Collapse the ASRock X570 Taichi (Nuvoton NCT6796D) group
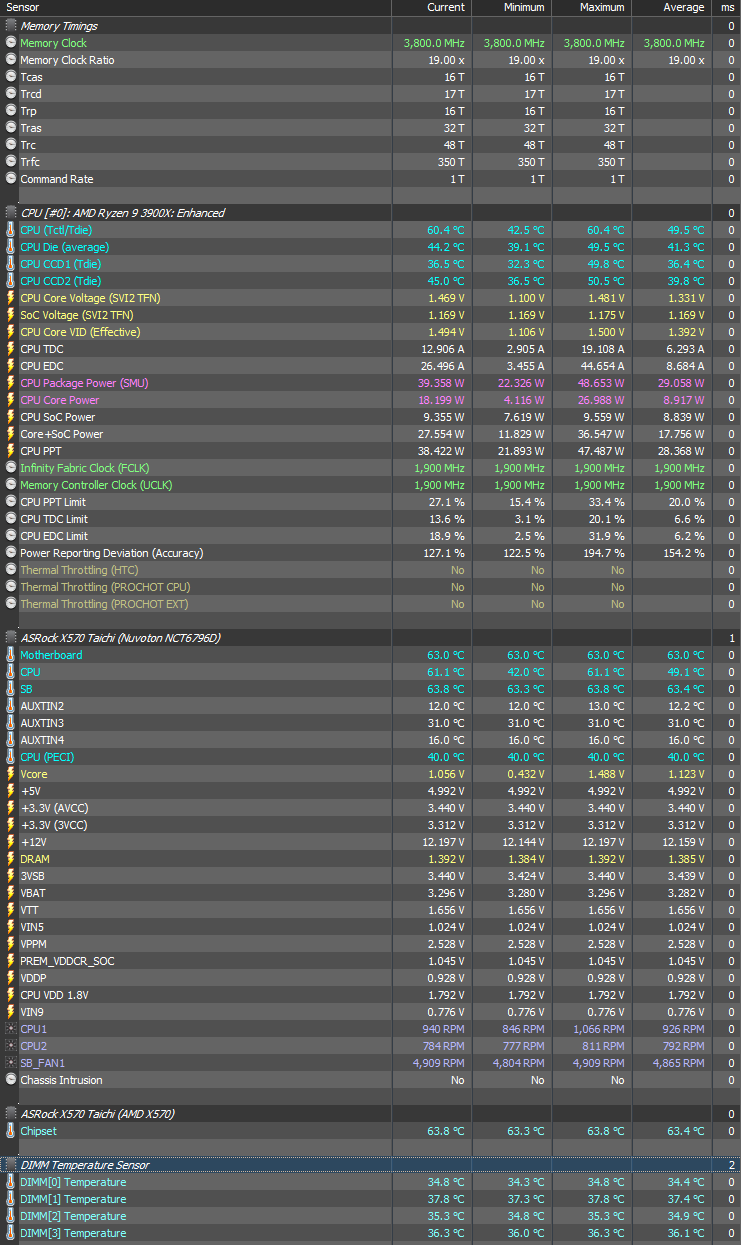The image size is (741, 1245). (11, 638)
